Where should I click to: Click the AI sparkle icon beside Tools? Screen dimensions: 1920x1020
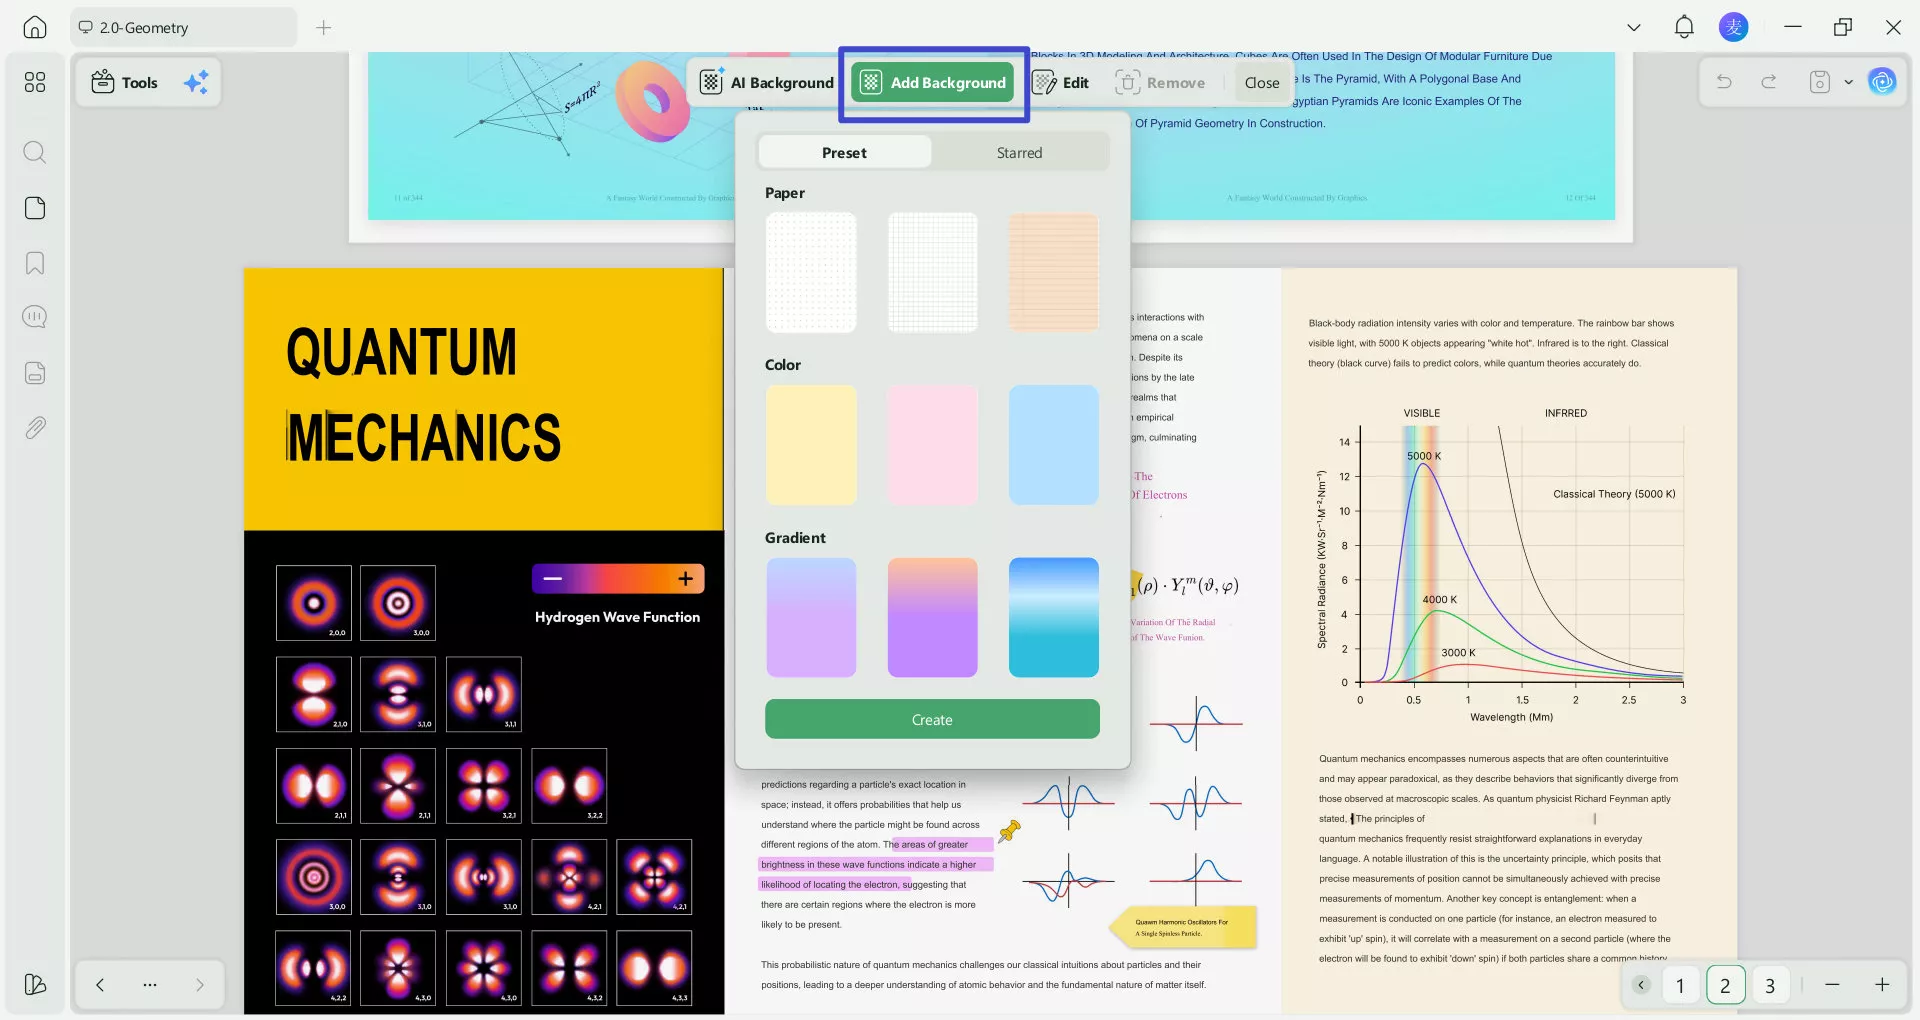pyautogui.click(x=196, y=82)
